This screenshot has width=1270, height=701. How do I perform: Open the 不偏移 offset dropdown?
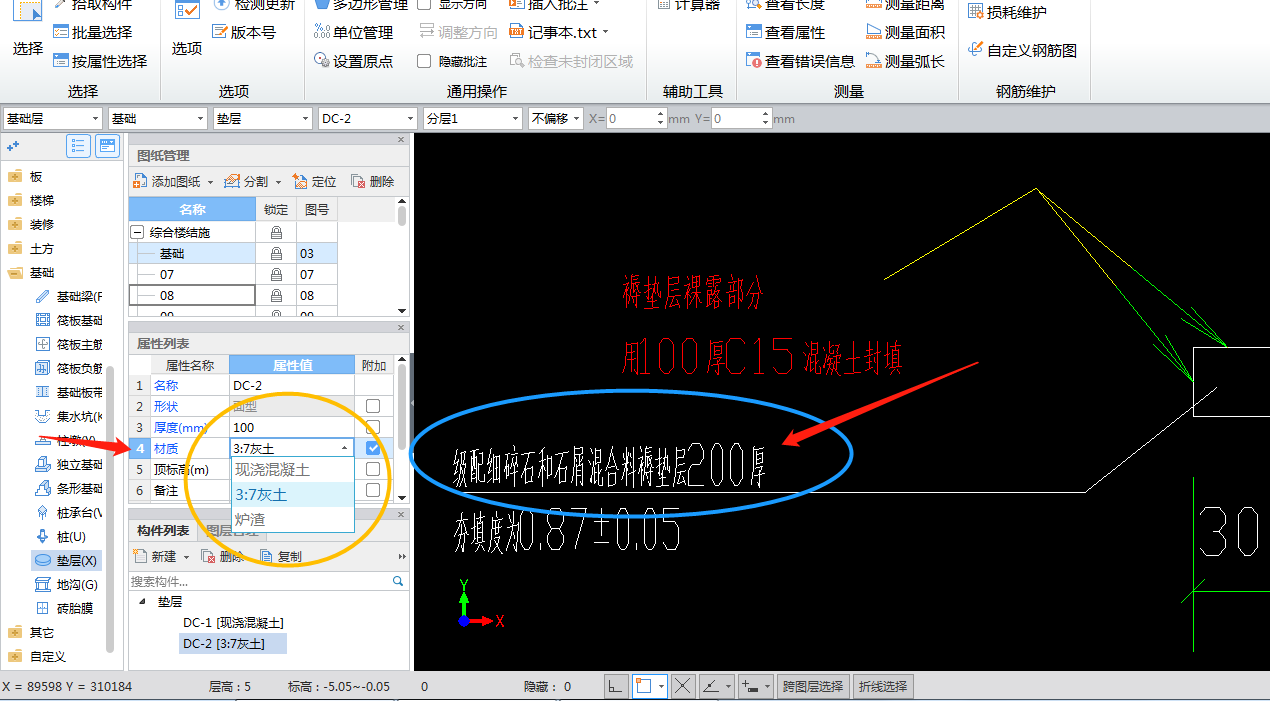click(555, 118)
